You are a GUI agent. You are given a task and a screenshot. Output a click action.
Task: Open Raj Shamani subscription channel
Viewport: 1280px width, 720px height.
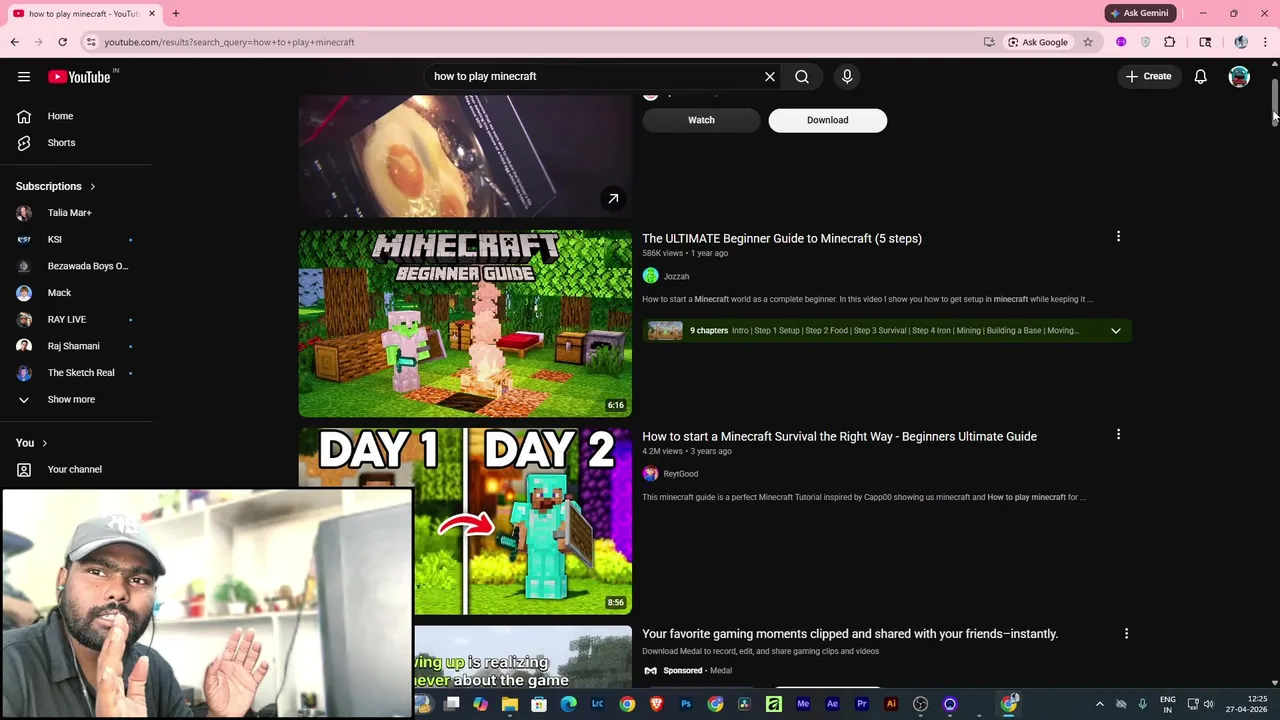[74, 346]
